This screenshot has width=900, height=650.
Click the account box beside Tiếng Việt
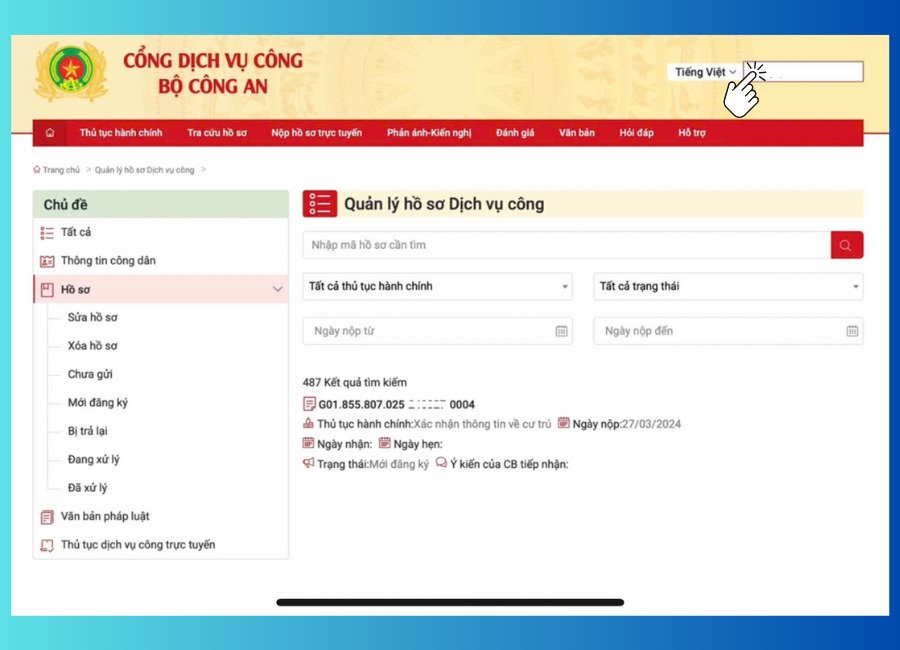click(x=803, y=72)
